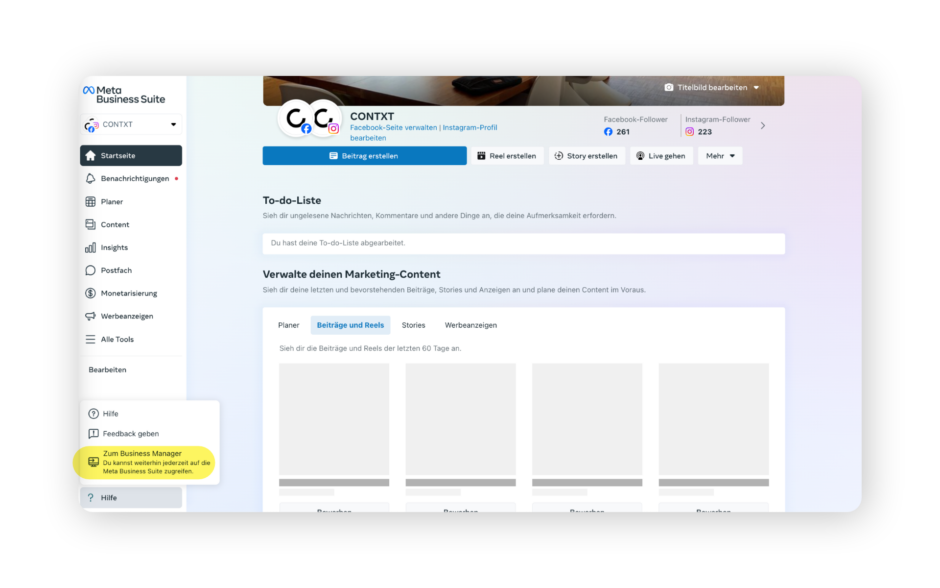The image size is (940, 588).
Task: Click the Alle Tools hamburger icon
Action: click(91, 339)
